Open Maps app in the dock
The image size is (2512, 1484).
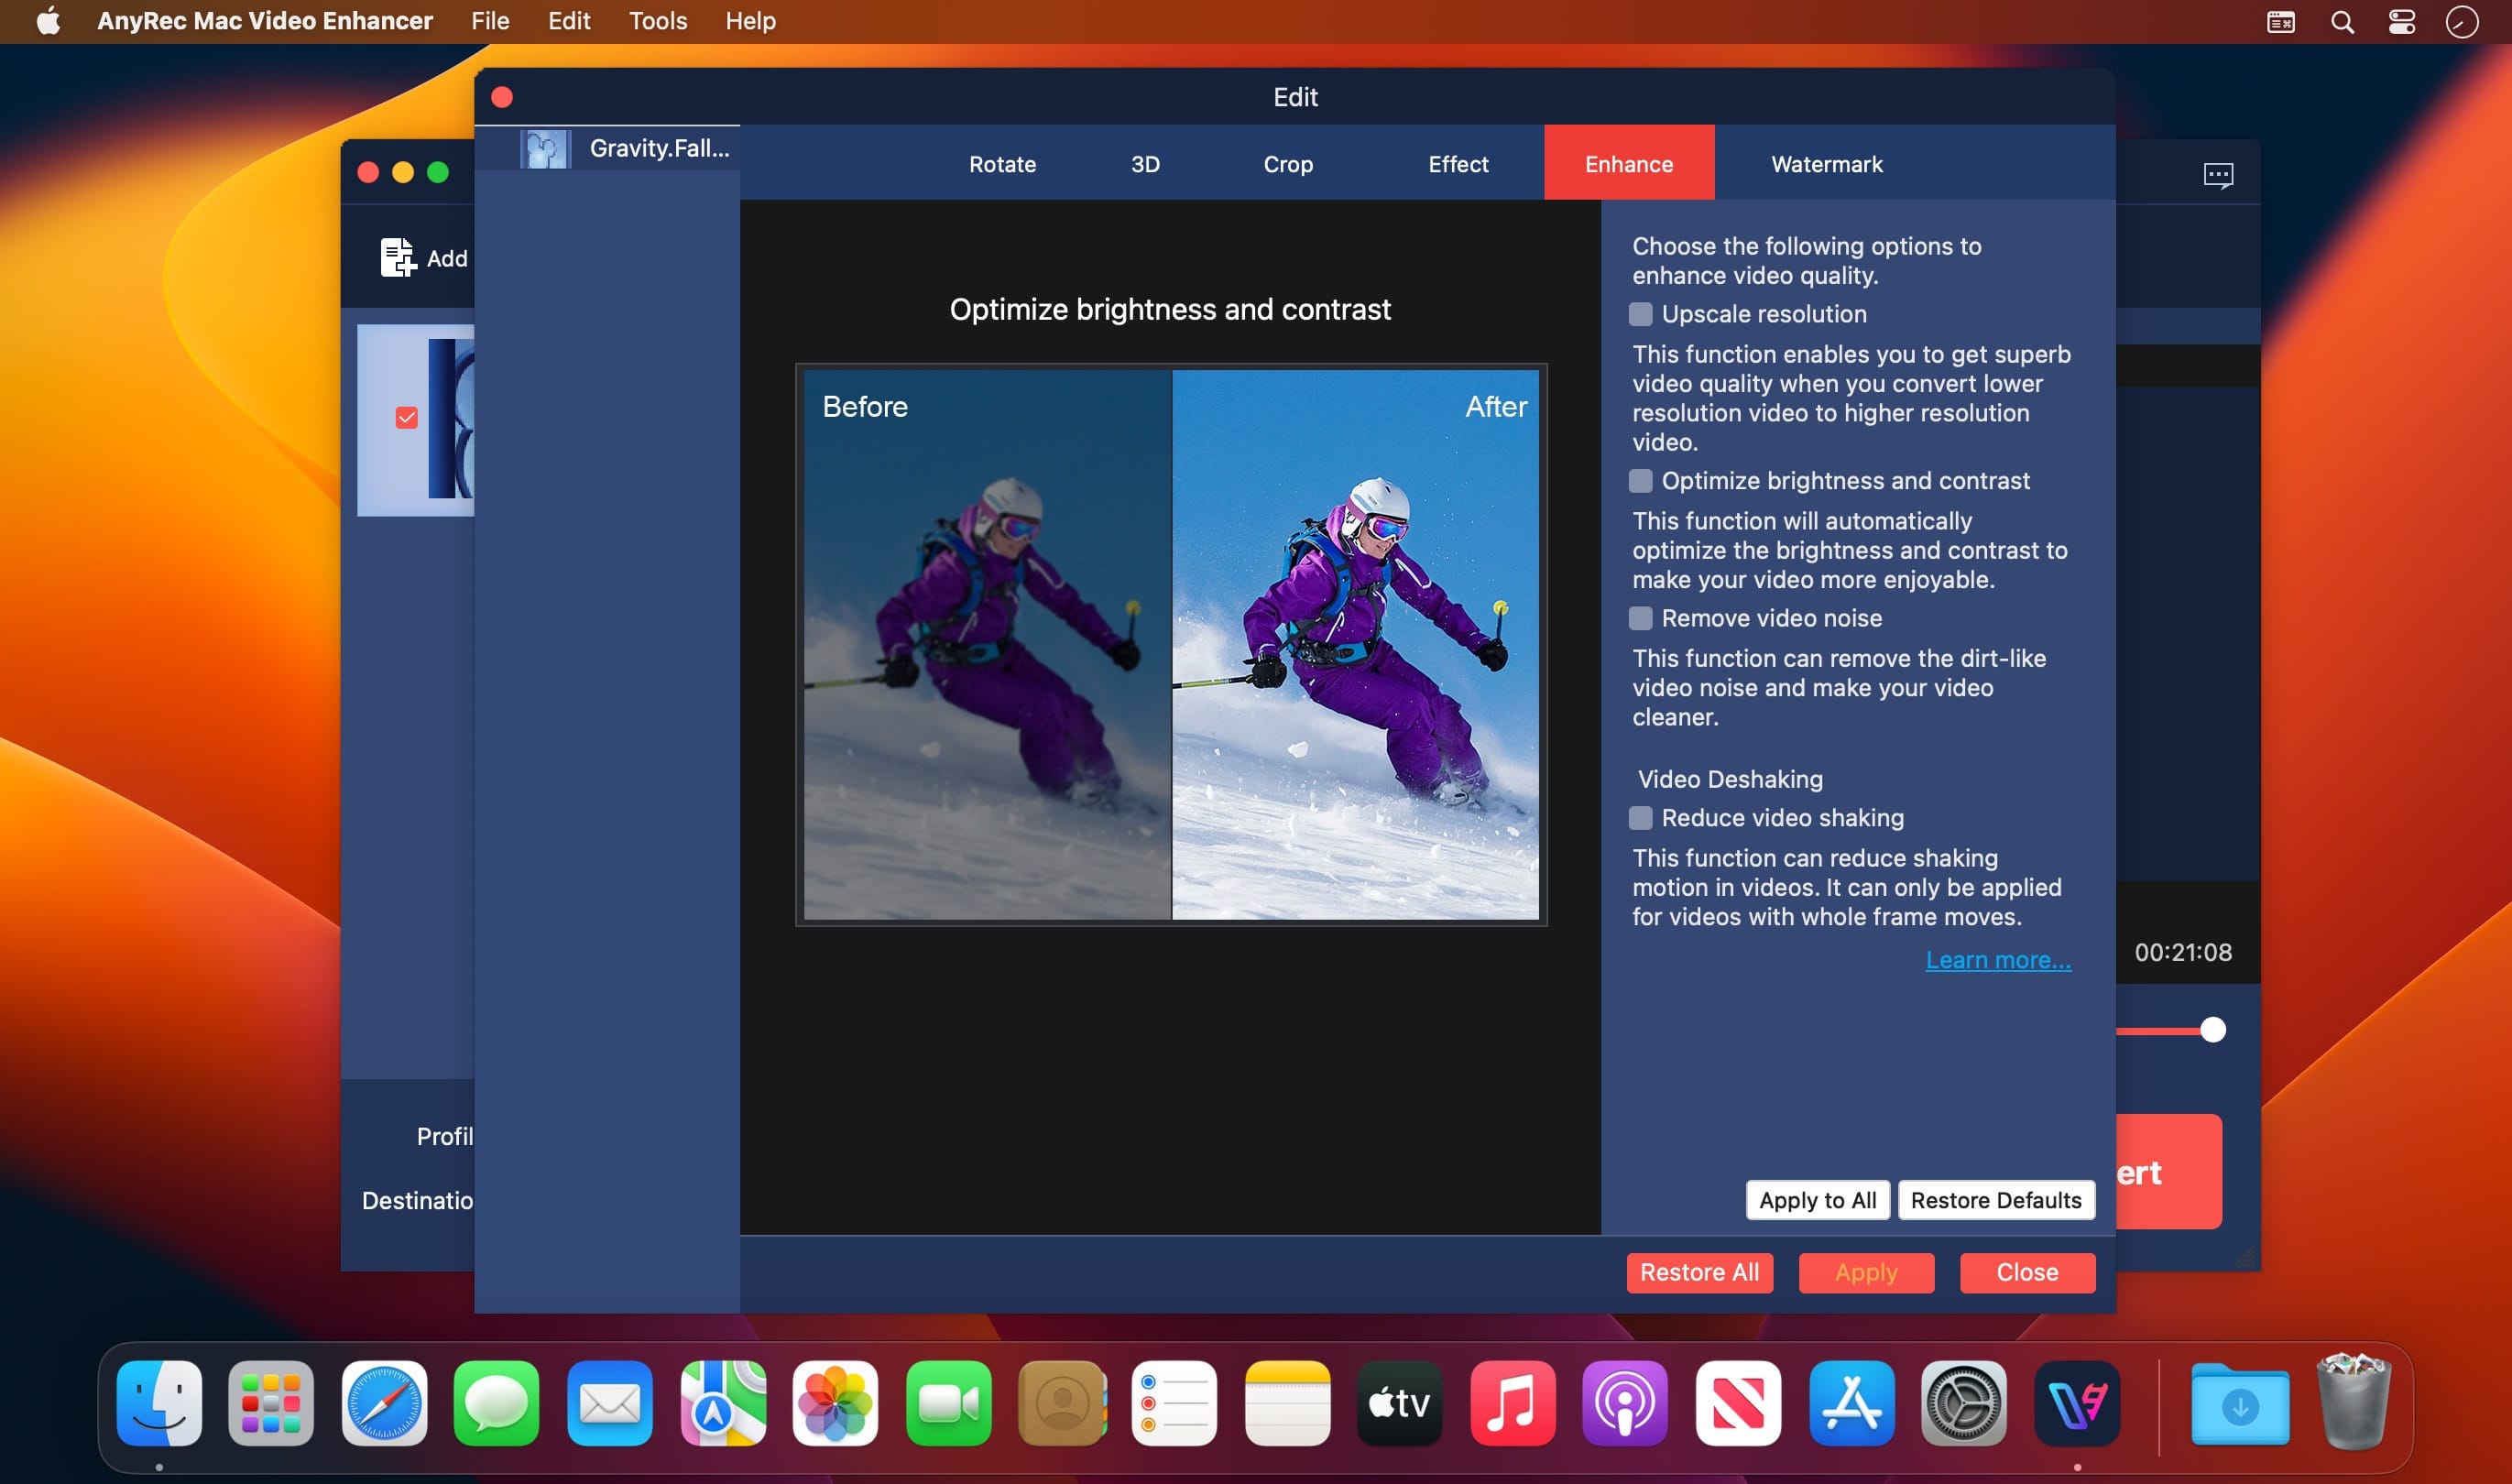pos(723,1403)
